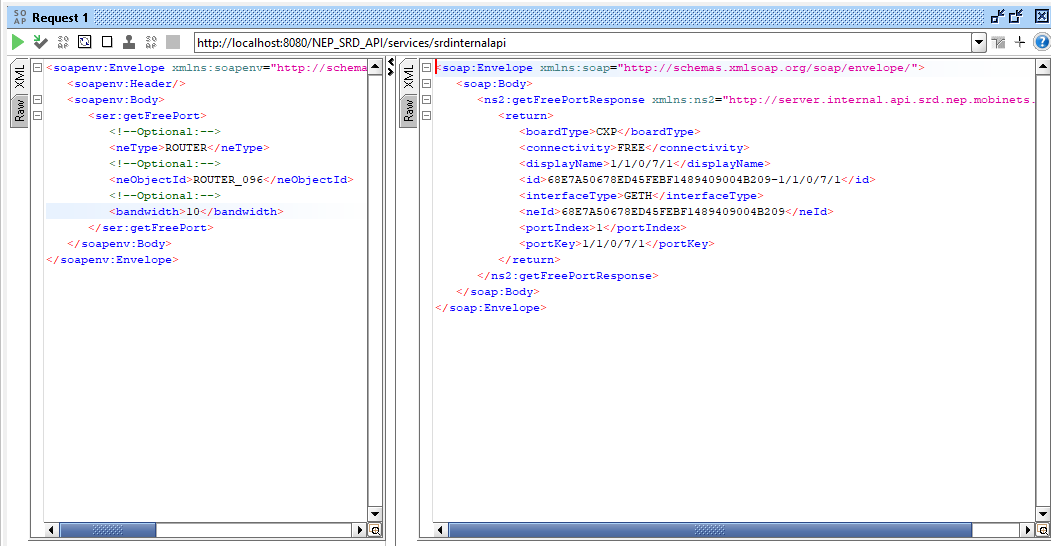Collapse the return node in response
1051x546 pixels.
point(426,116)
